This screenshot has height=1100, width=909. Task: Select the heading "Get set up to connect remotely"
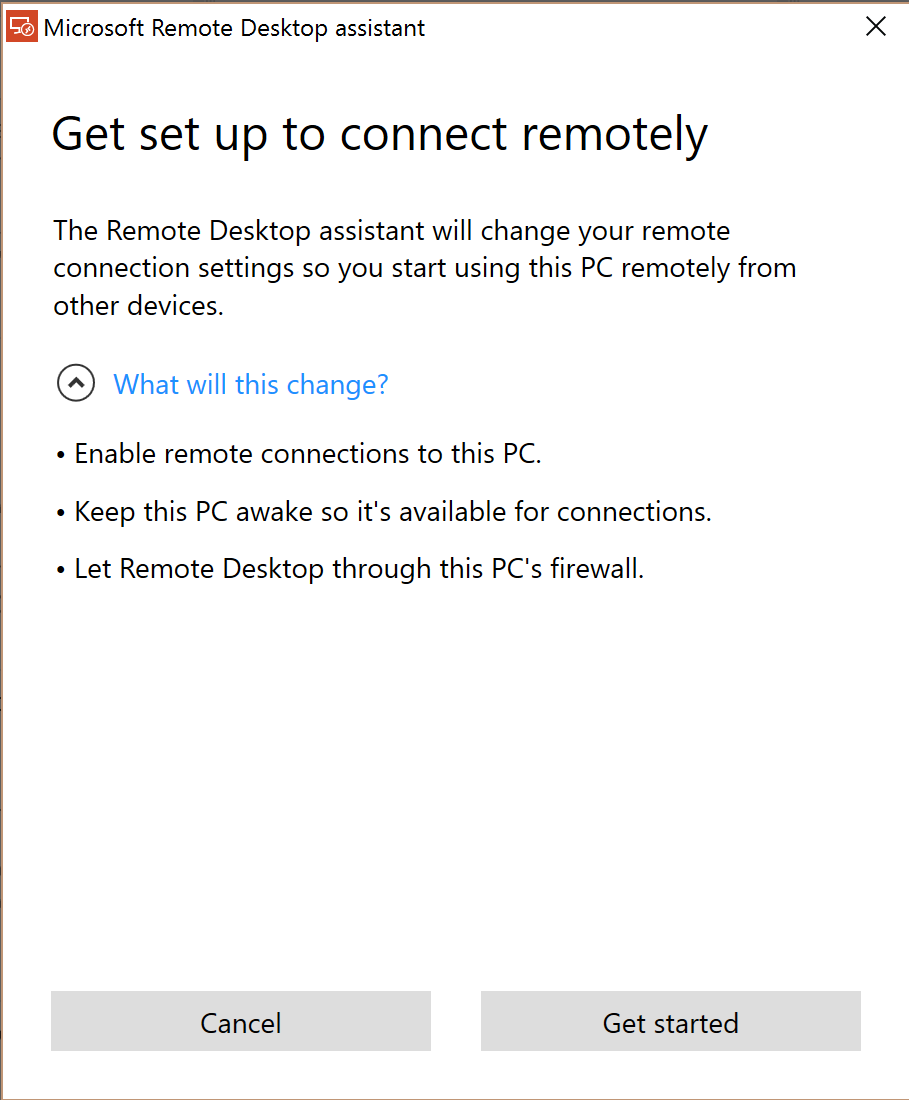(x=380, y=133)
